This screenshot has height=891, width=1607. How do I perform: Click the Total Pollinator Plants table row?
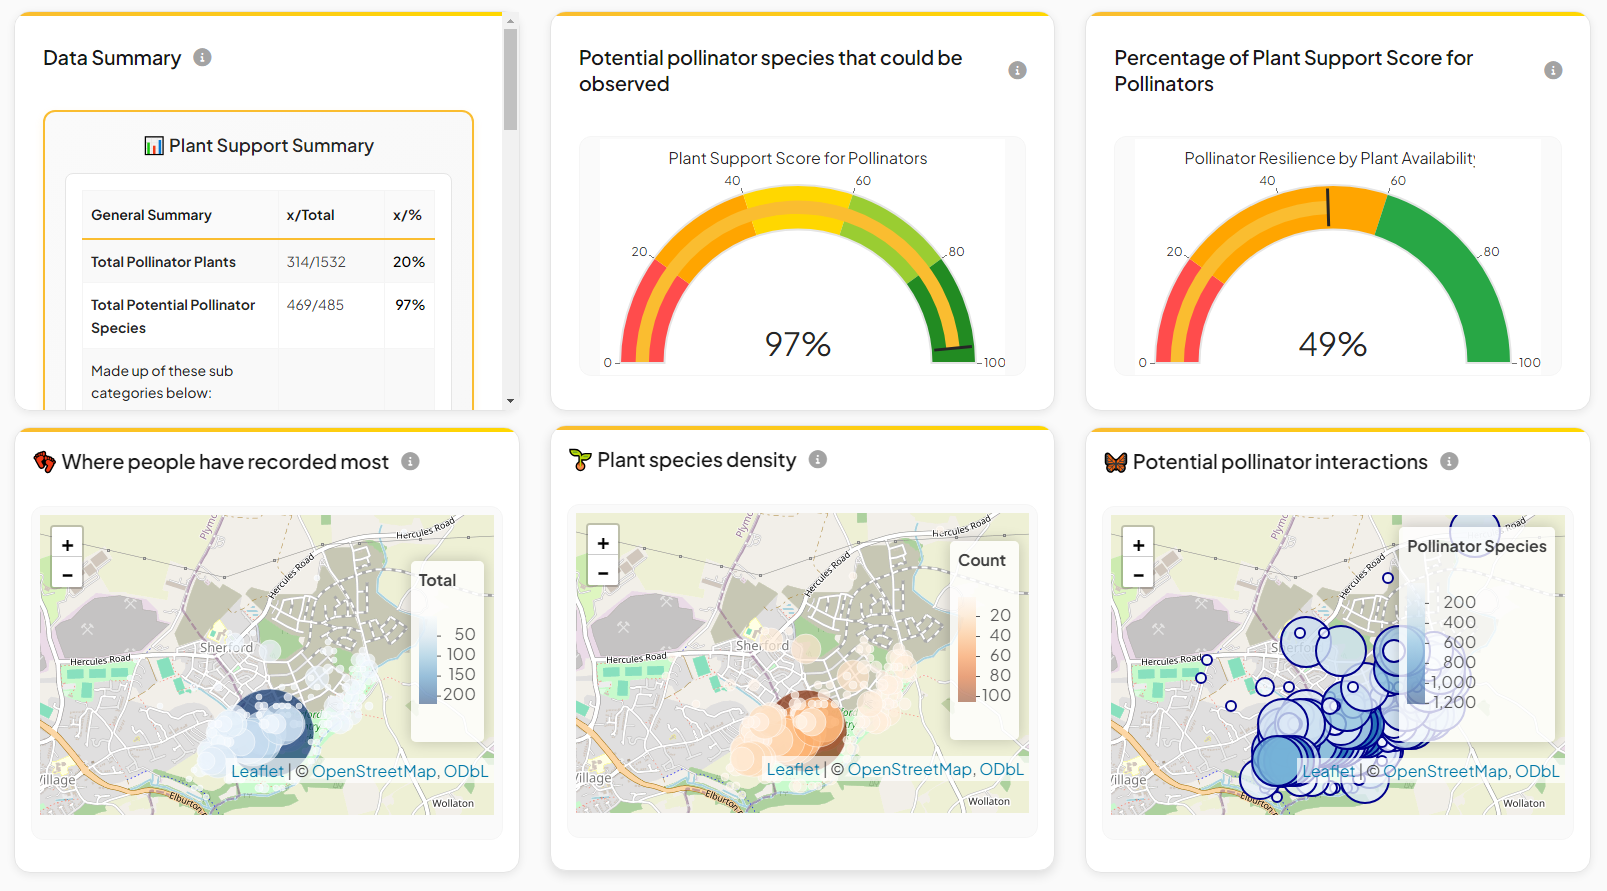(258, 262)
